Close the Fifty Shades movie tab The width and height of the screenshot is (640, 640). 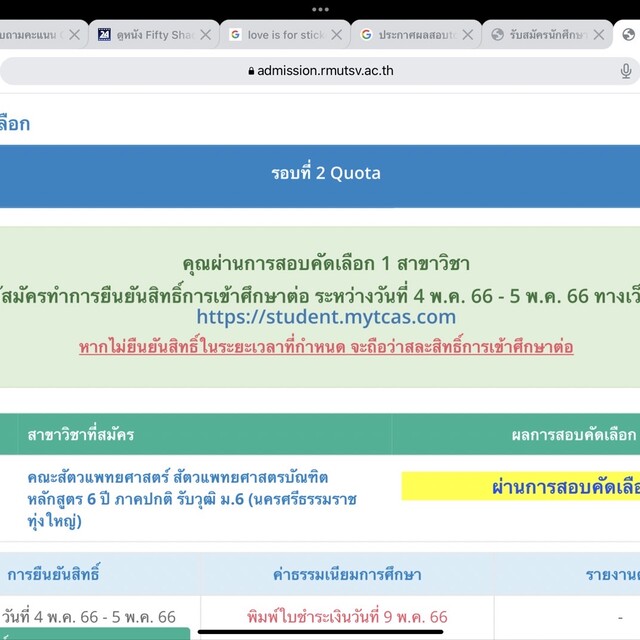[x=205, y=35]
